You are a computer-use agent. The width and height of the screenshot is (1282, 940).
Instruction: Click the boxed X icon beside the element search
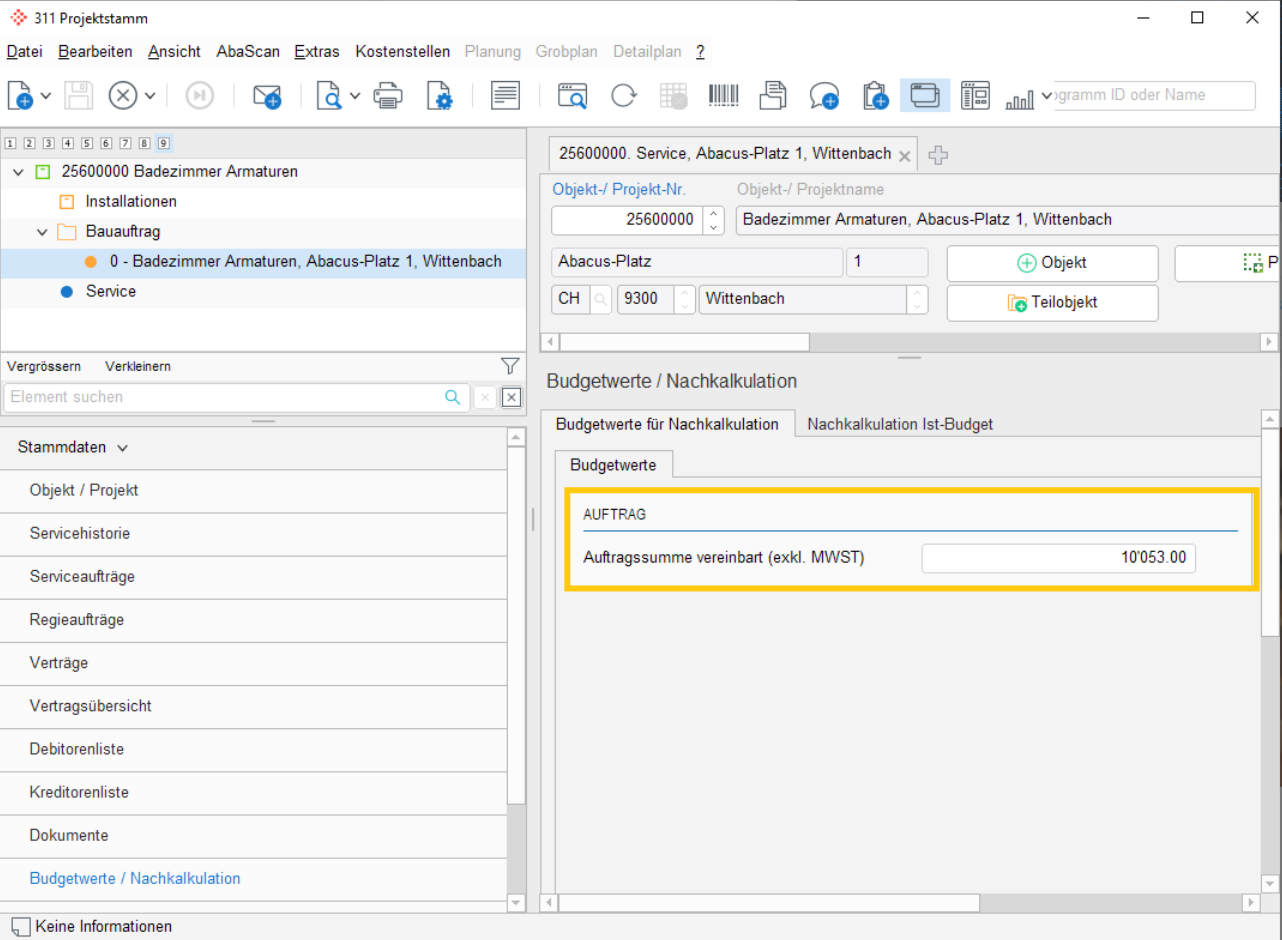click(x=511, y=398)
